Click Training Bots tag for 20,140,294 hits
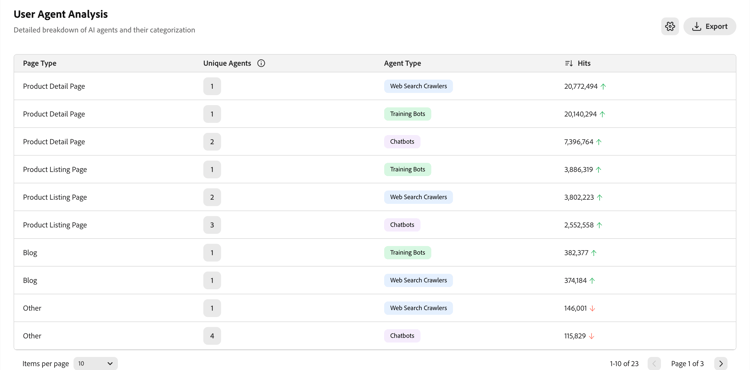Image resolution: width=750 pixels, height=370 pixels. 408,114
